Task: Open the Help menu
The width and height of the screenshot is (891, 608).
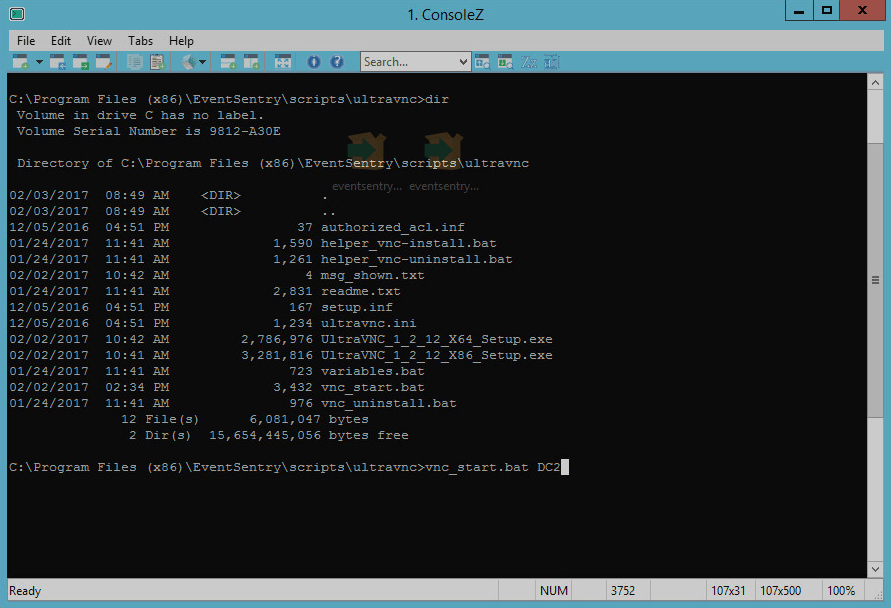Action: click(x=181, y=41)
